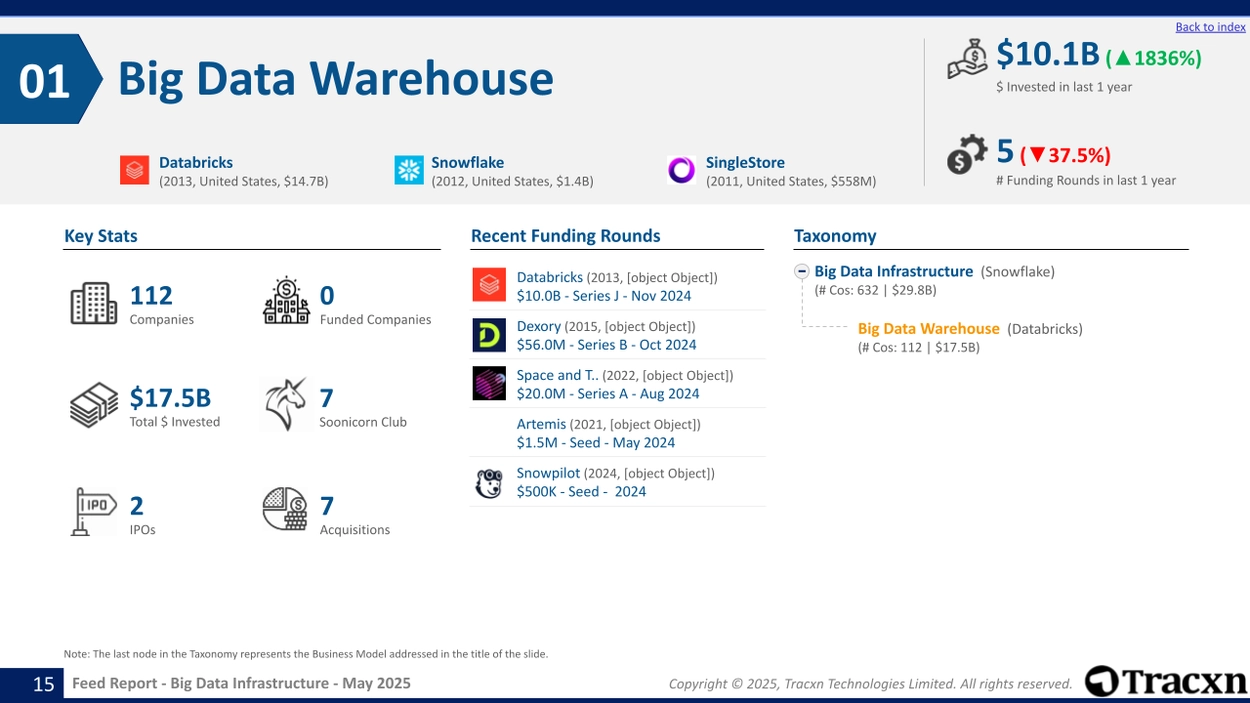
Task: Click the $56.0M - Series B - Oct 2024 text
Action: coord(607,345)
